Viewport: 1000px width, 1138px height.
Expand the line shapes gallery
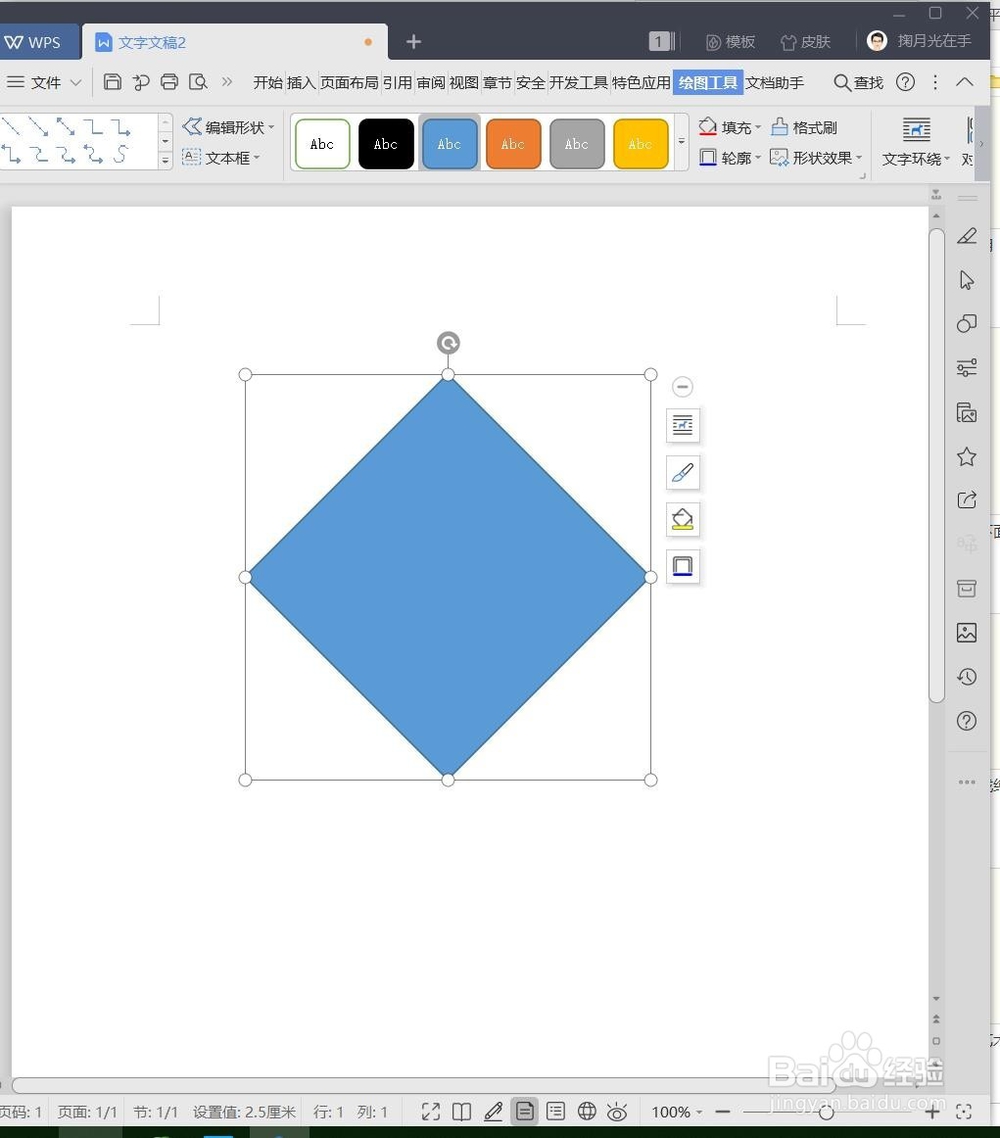pos(165,160)
